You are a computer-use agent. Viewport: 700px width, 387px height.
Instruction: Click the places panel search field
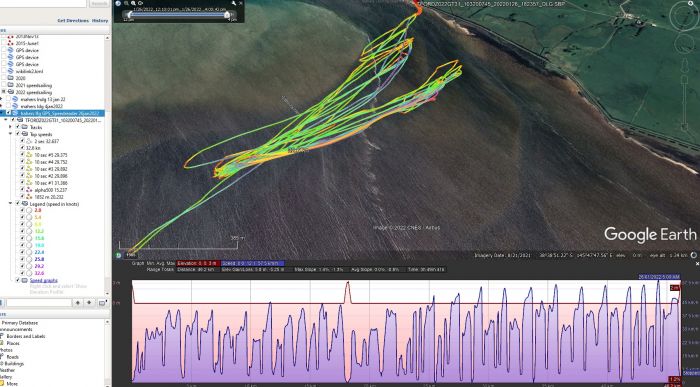coord(39,303)
